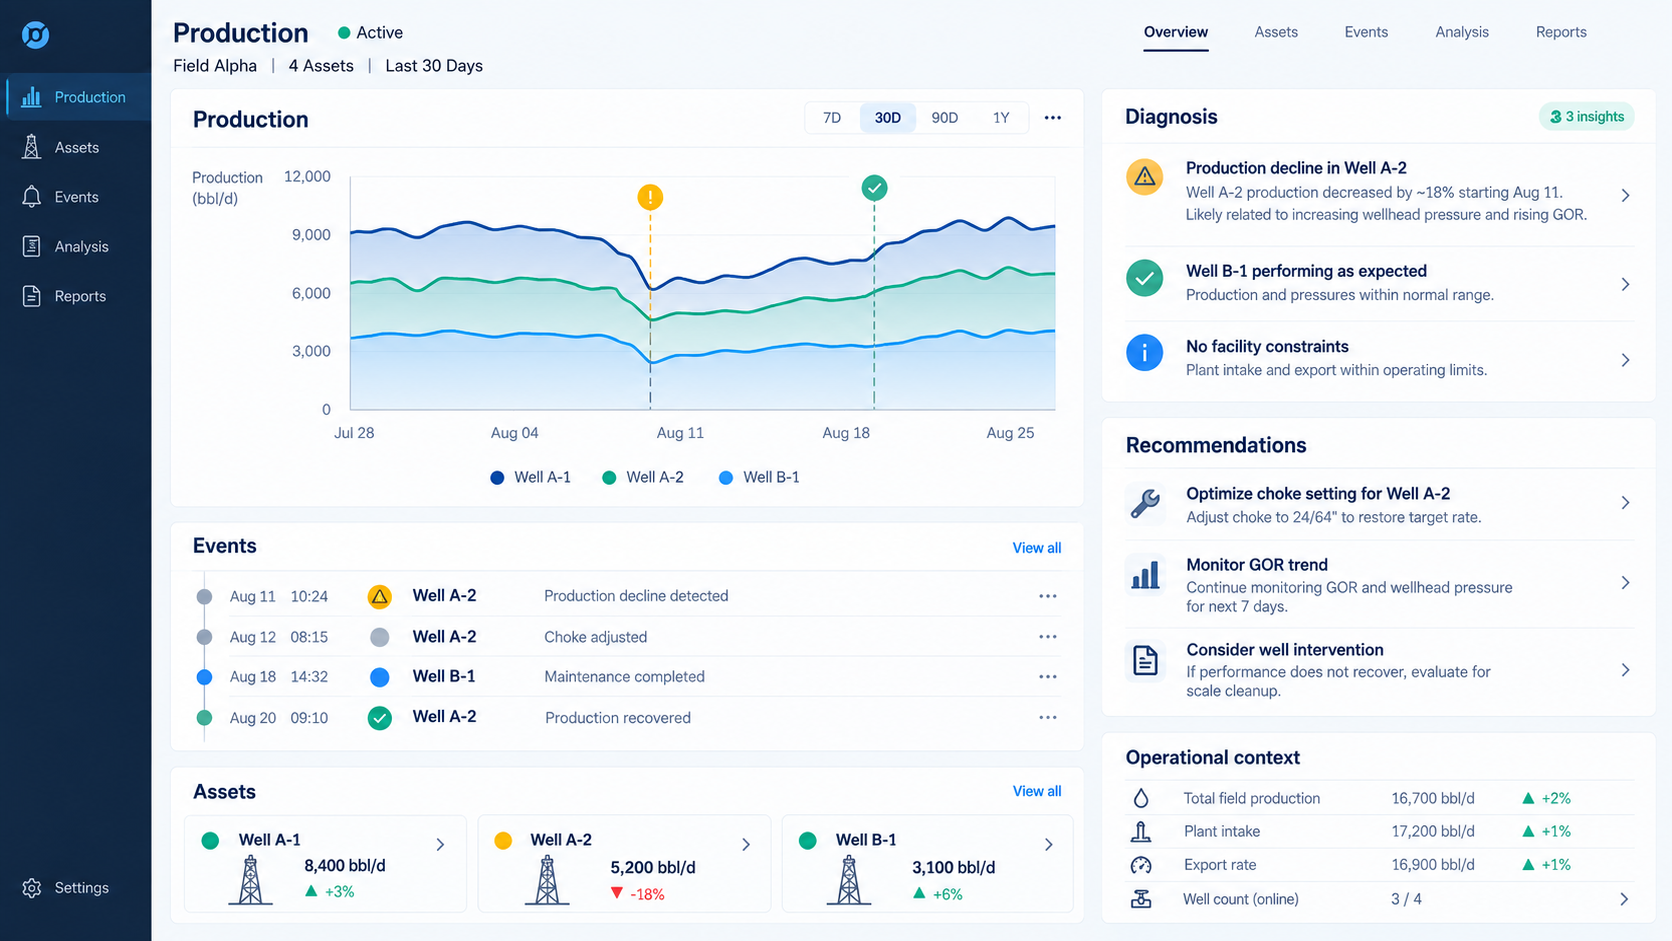Click the Well A-1 derrick icon
Image resolution: width=1672 pixels, height=941 pixels.
pos(251,881)
